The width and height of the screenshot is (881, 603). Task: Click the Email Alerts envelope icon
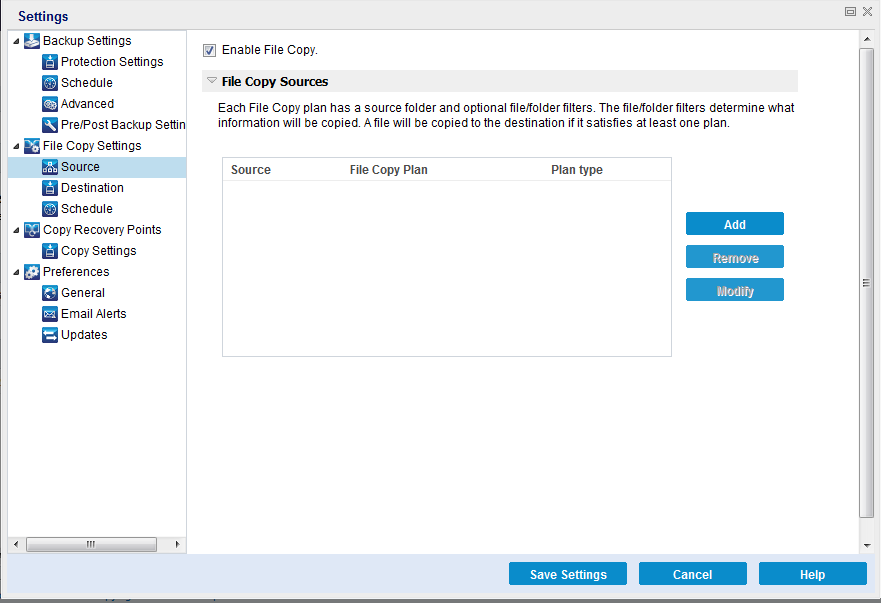49,313
